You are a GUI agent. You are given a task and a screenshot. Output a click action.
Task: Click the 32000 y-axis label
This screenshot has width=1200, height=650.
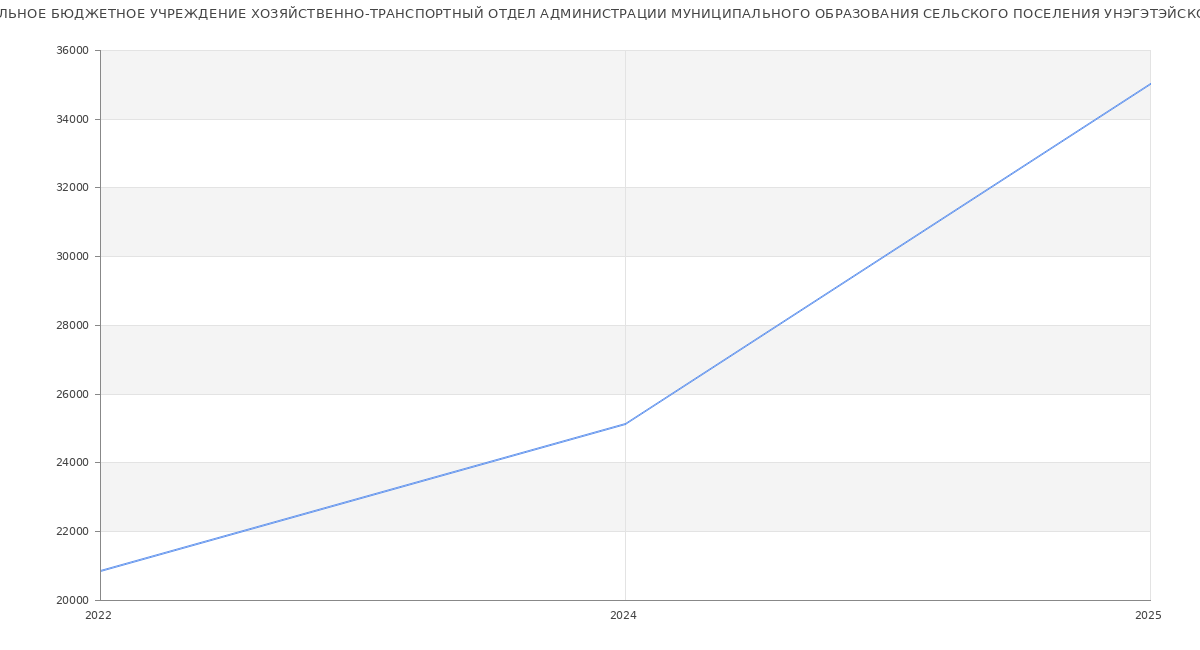point(71,187)
